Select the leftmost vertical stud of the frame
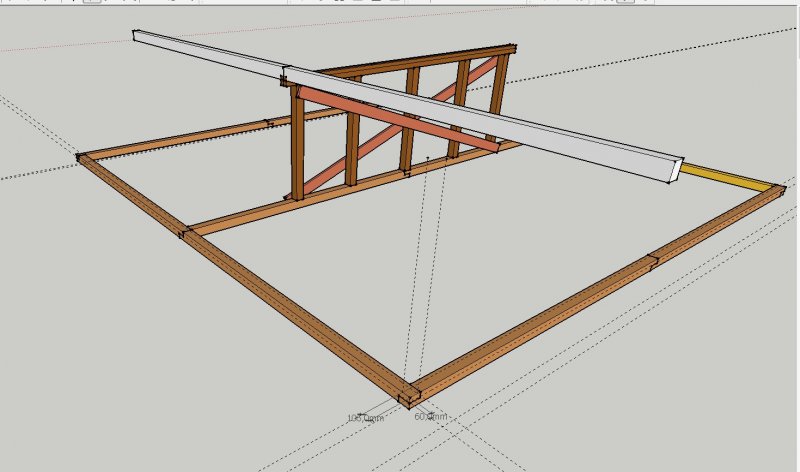 pos(297,142)
